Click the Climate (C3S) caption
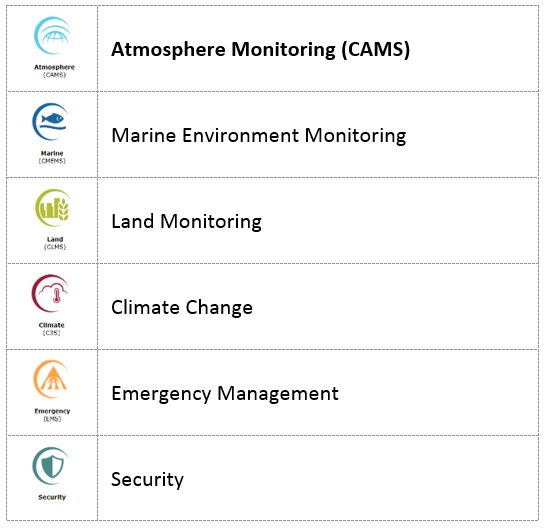Screen dimensions: 544x528 point(52,329)
